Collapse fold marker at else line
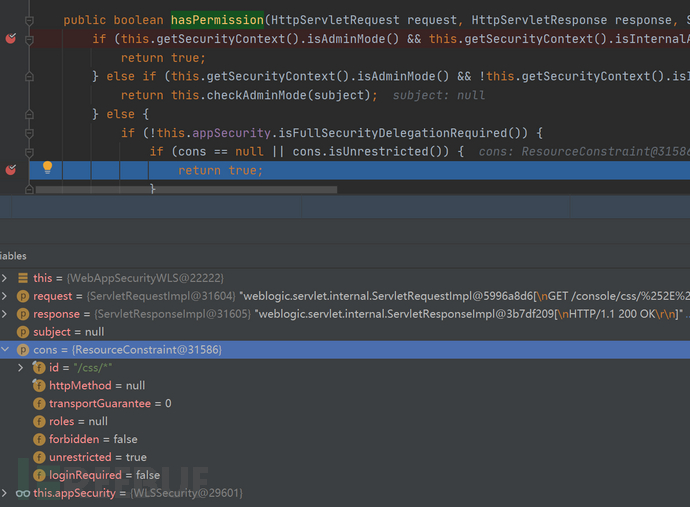Viewport: 690px width, 507px height. [x=29, y=114]
